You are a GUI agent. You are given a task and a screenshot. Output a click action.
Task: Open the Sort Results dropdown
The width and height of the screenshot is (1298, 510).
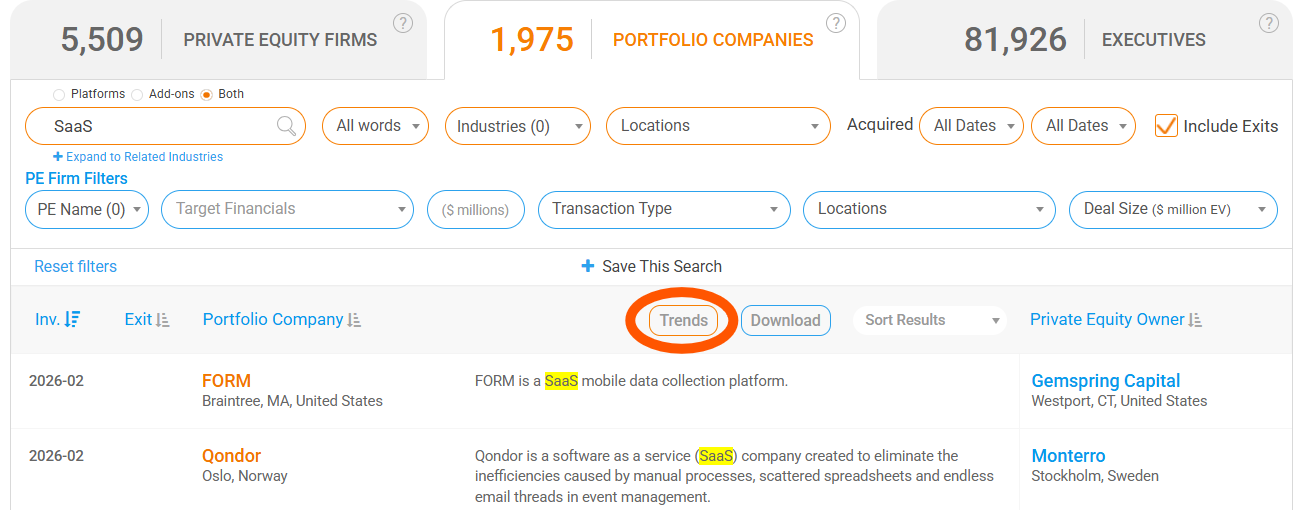[932, 320]
